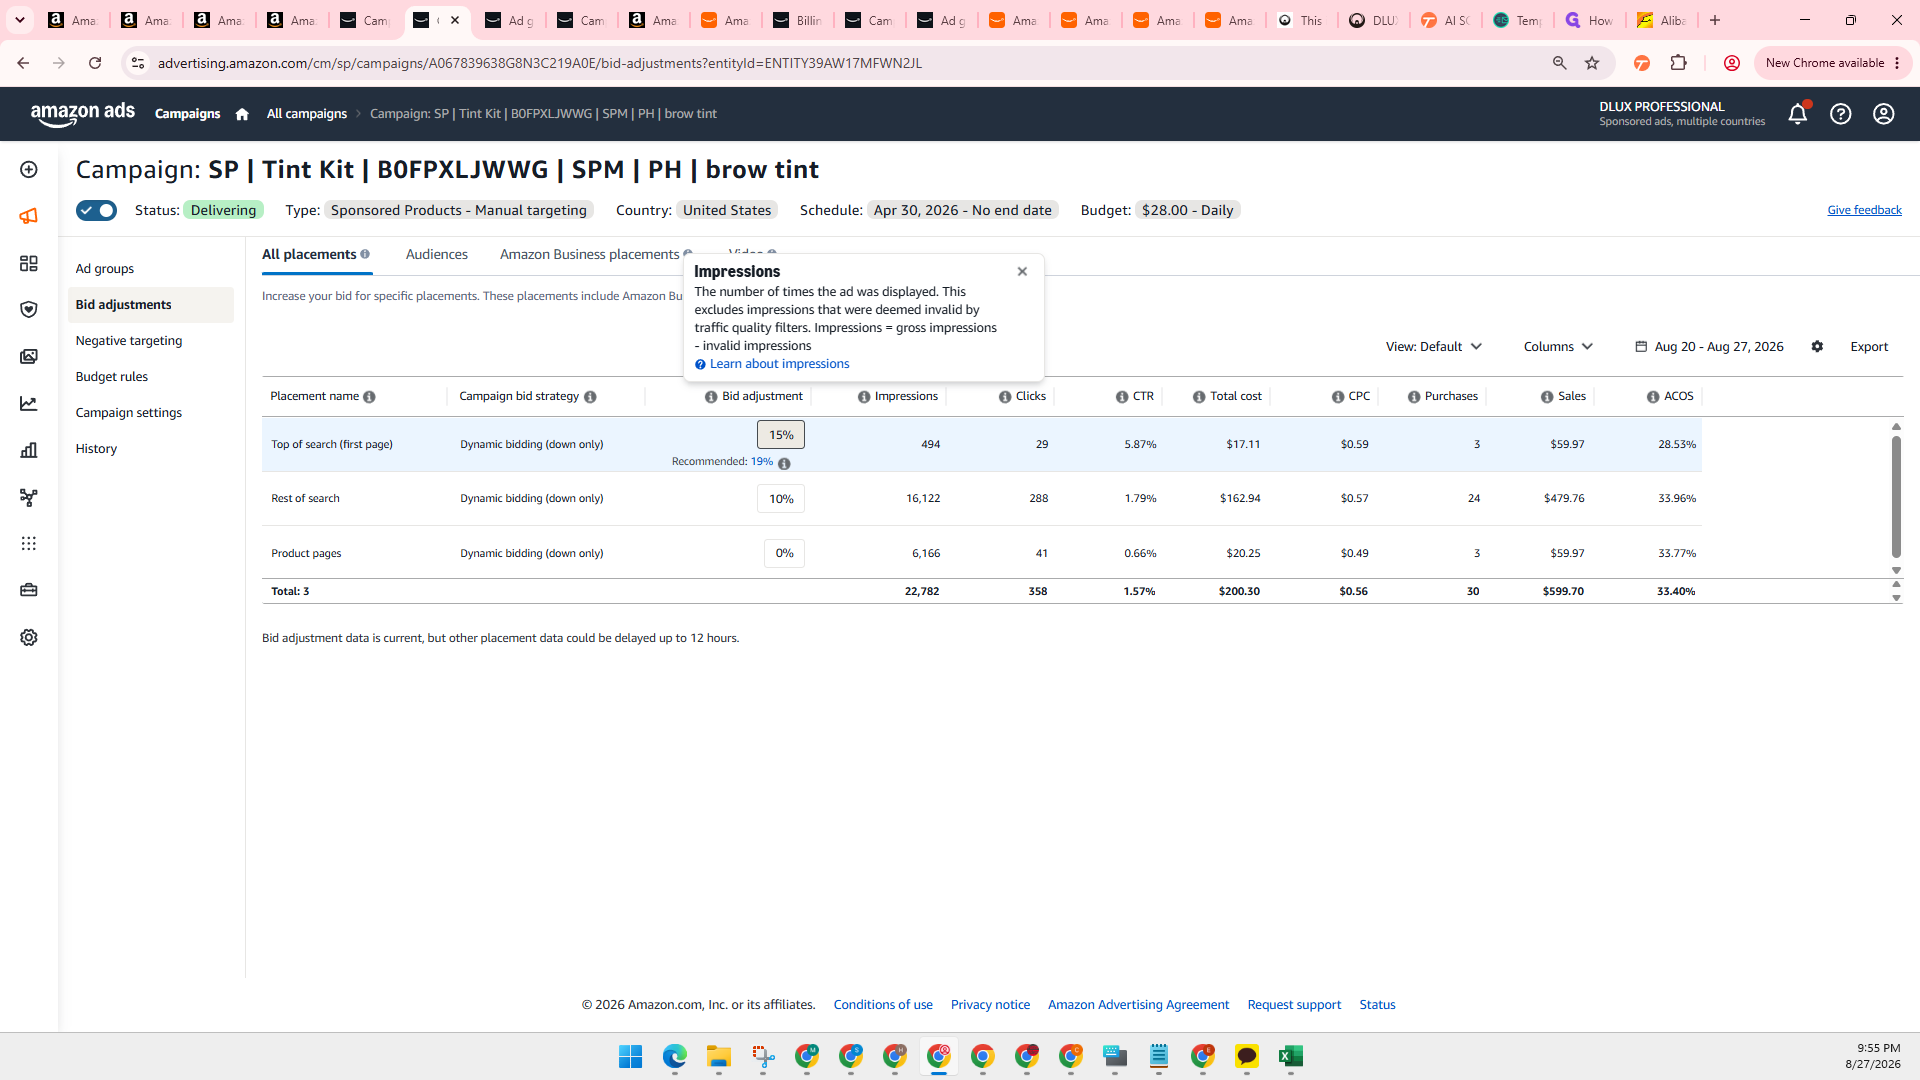The image size is (1920, 1080).
Task: Open File Explorer from the taskbar
Action: [719, 1056]
